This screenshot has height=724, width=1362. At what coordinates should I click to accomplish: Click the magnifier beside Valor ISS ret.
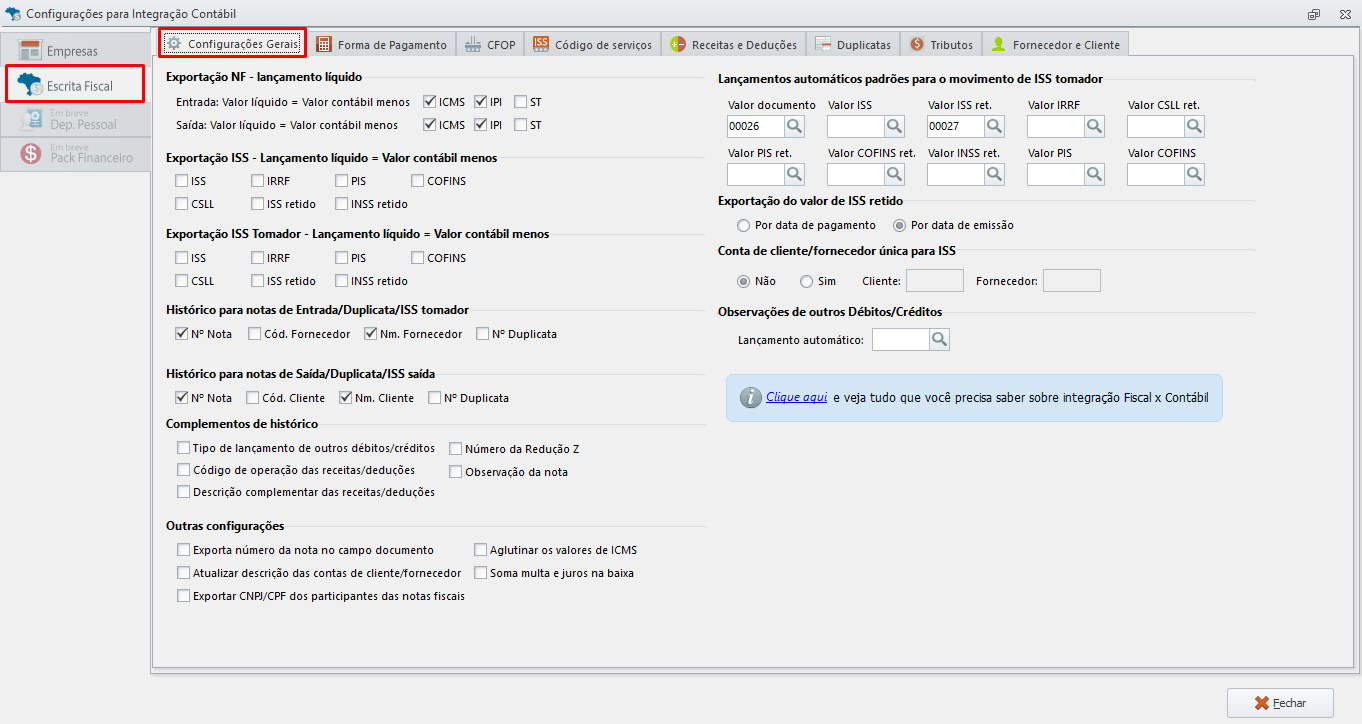tap(994, 126)
